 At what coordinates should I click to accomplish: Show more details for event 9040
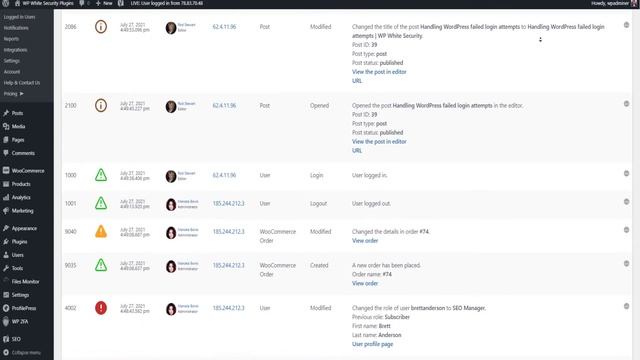(x=626, y=230)
